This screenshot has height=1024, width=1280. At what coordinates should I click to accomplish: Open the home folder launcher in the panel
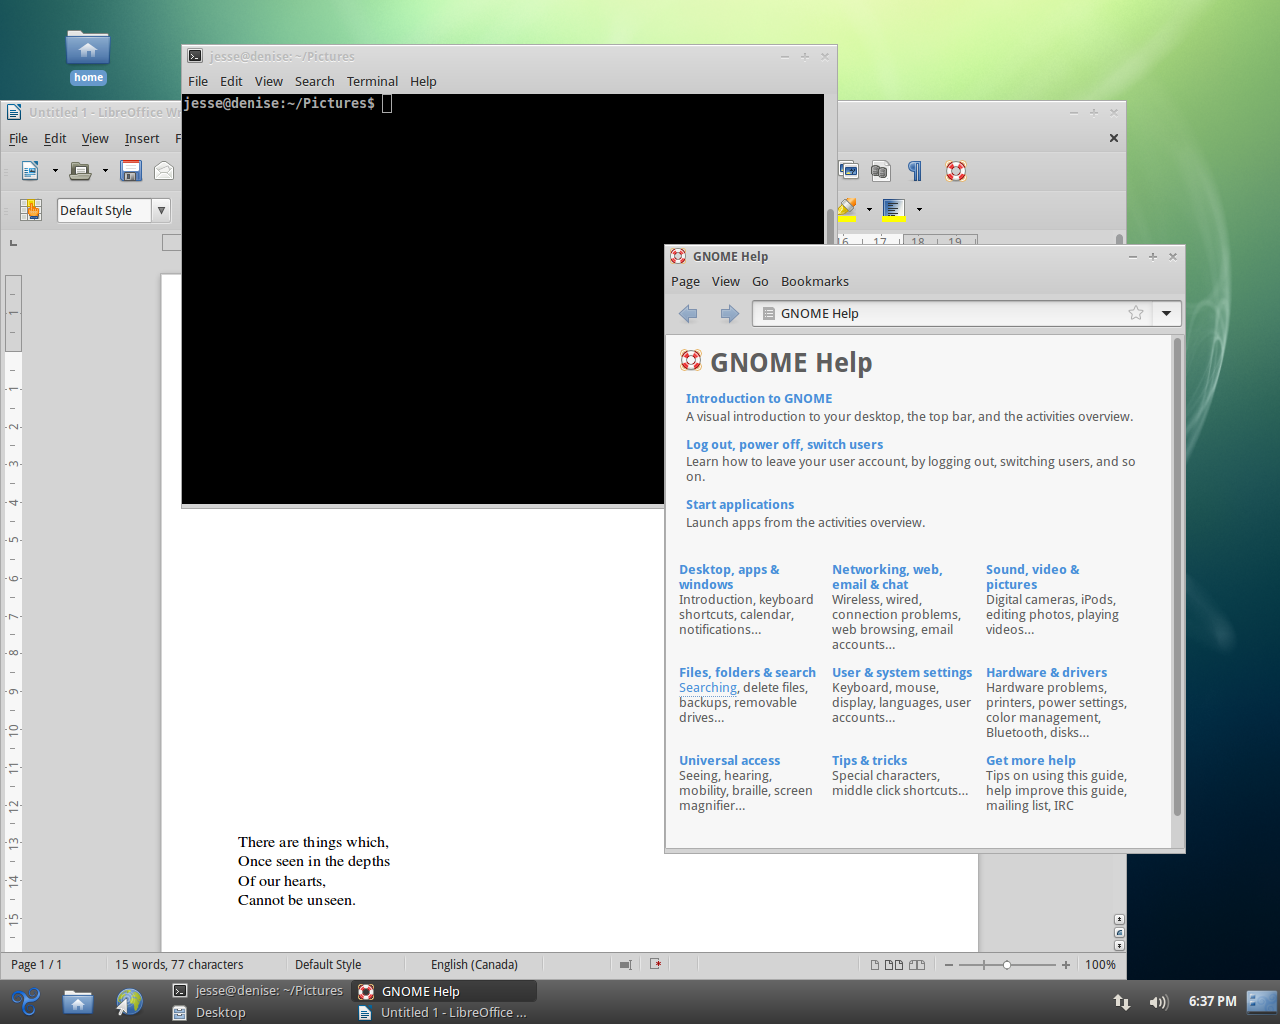[78, 1002]
